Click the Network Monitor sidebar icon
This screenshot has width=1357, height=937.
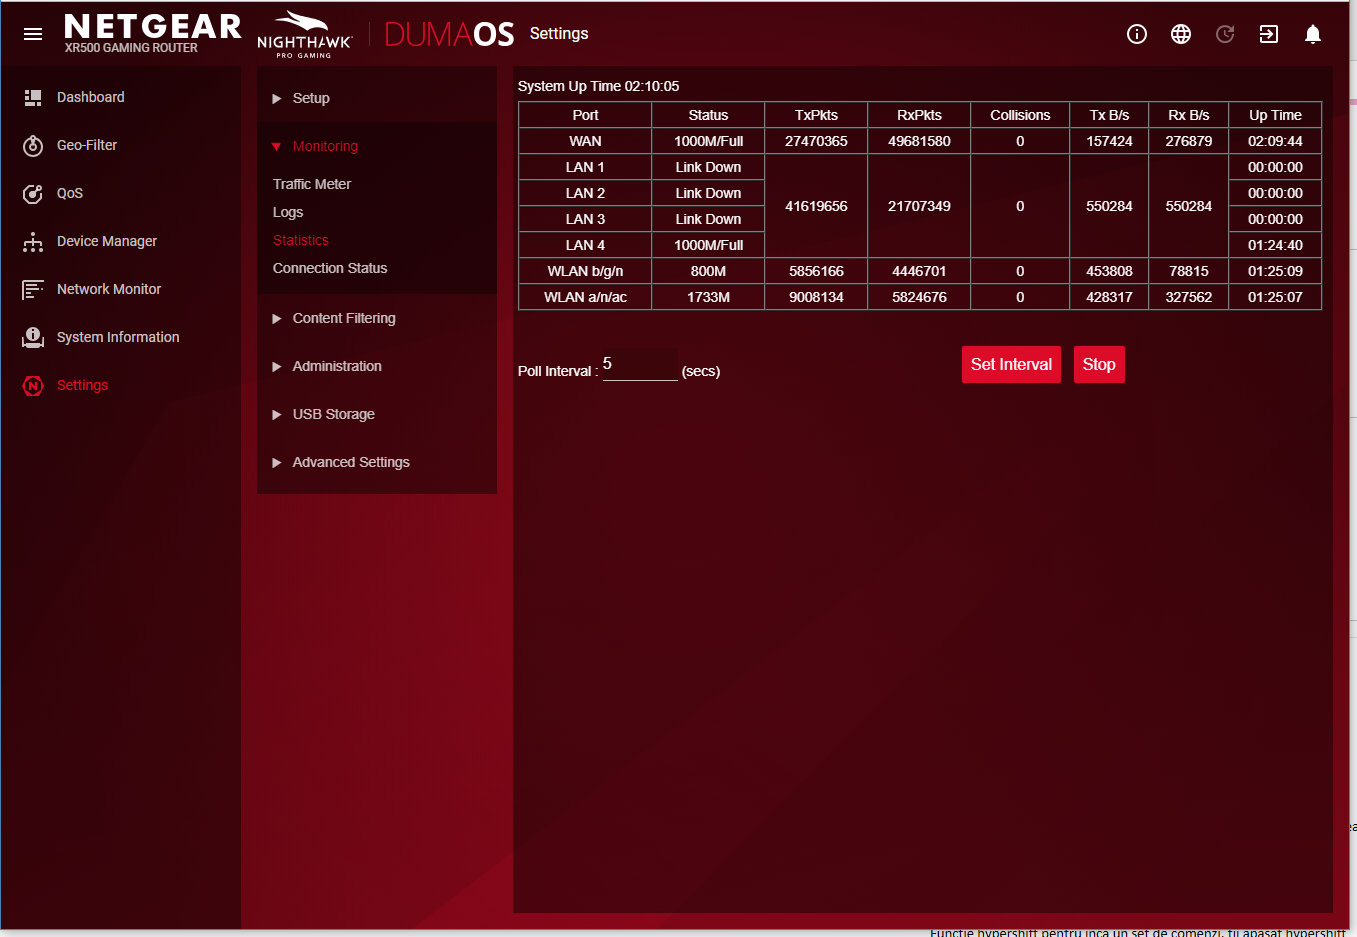33,290
